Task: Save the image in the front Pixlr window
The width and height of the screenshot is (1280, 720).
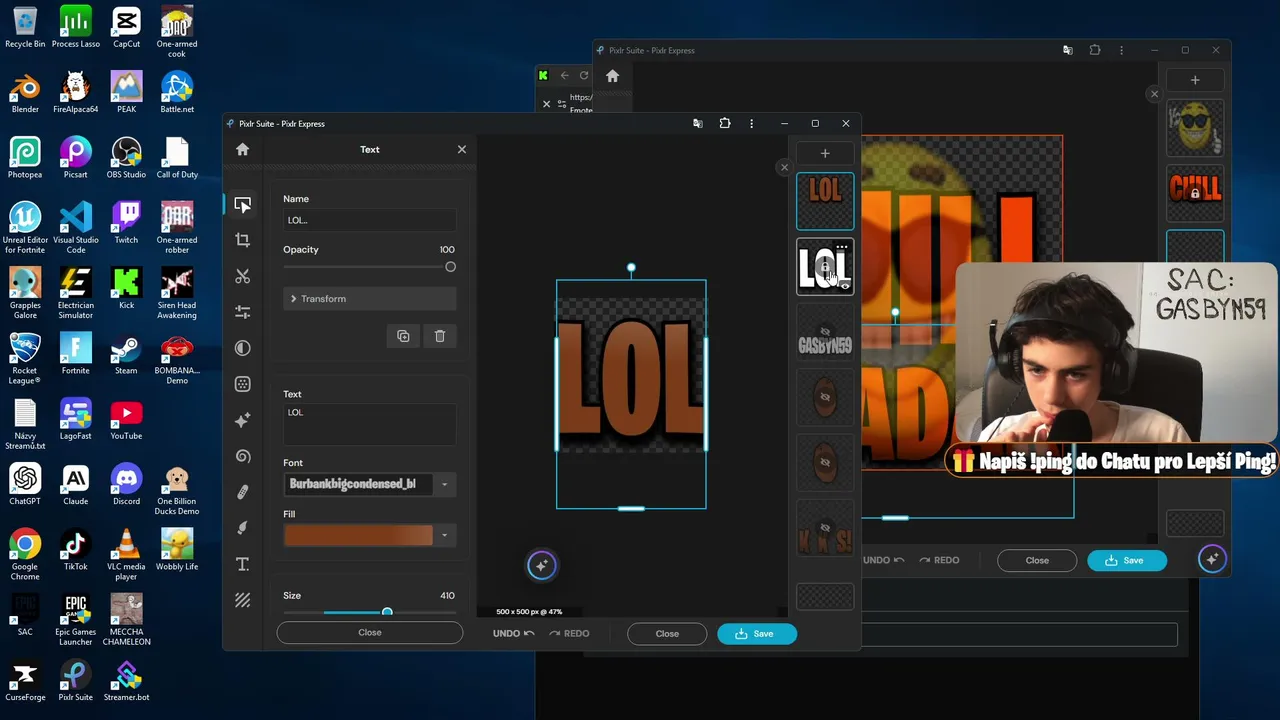Action: (757, 633)
